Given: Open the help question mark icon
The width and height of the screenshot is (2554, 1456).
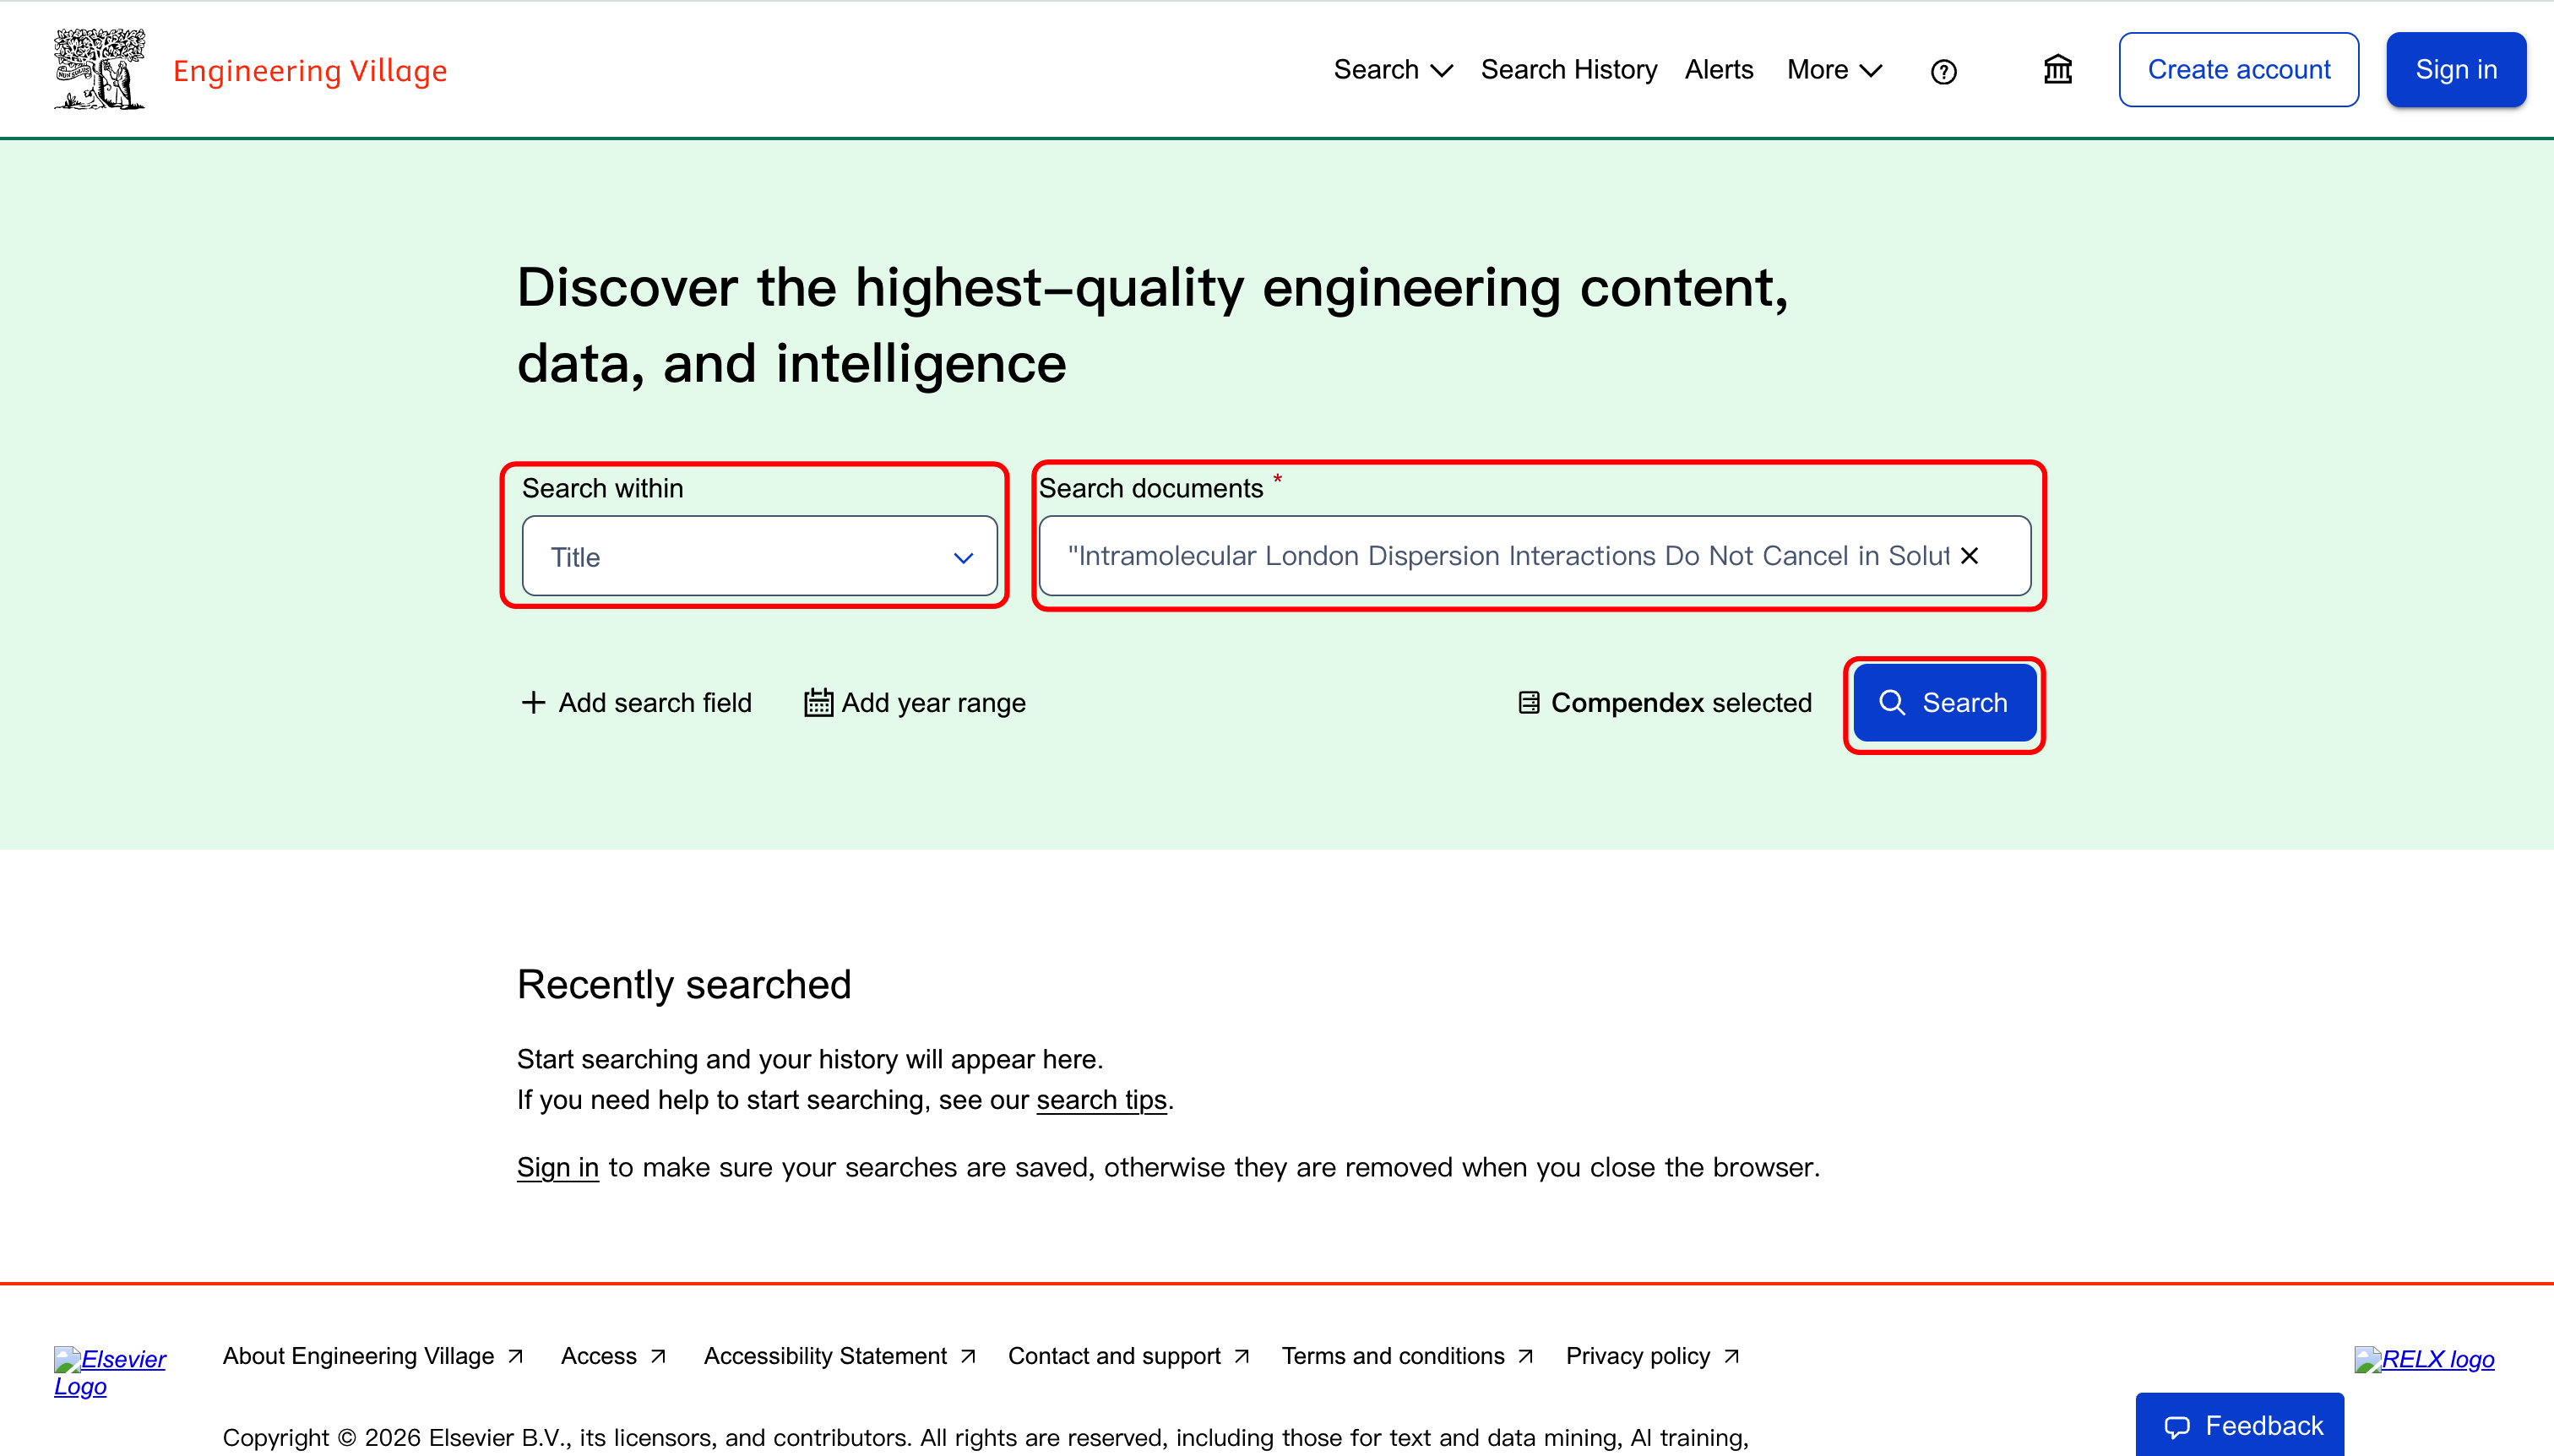Looking at the screenshot, I should 1943,72.
